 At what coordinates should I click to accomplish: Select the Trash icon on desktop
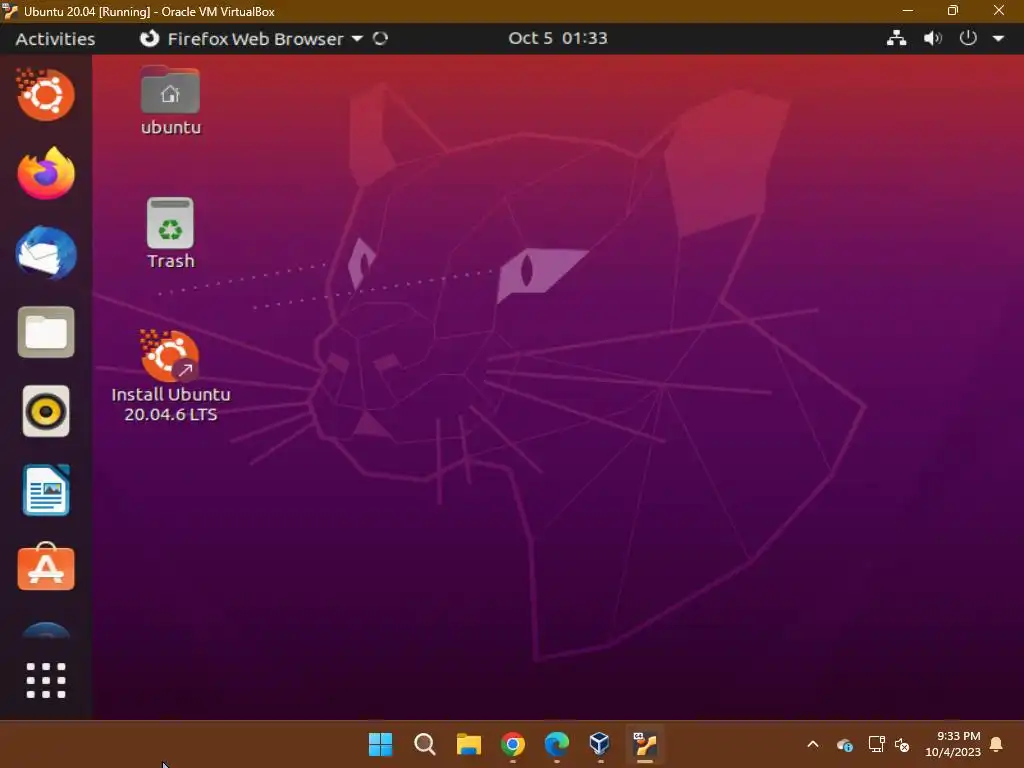click(x=170, y=233)
